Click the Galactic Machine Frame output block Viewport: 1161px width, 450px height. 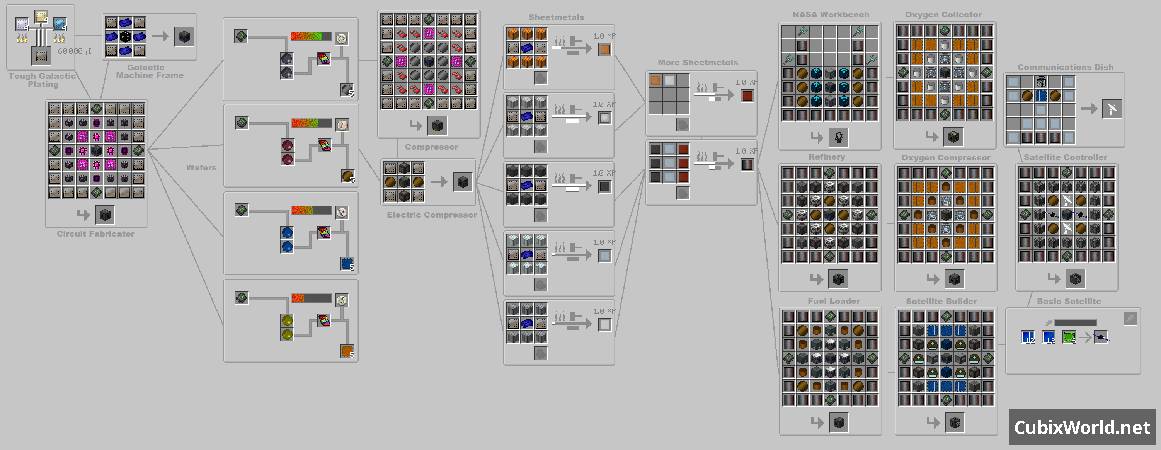point(184,36)
